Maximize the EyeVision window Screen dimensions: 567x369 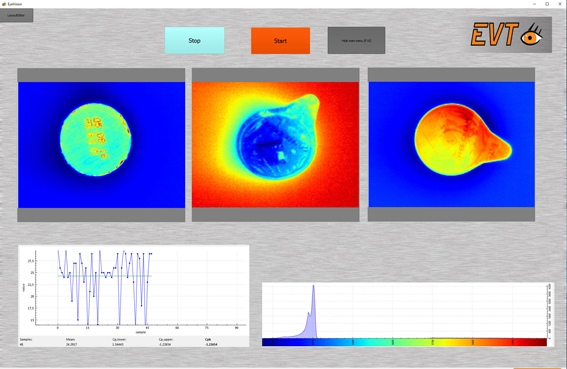(547, 4)
